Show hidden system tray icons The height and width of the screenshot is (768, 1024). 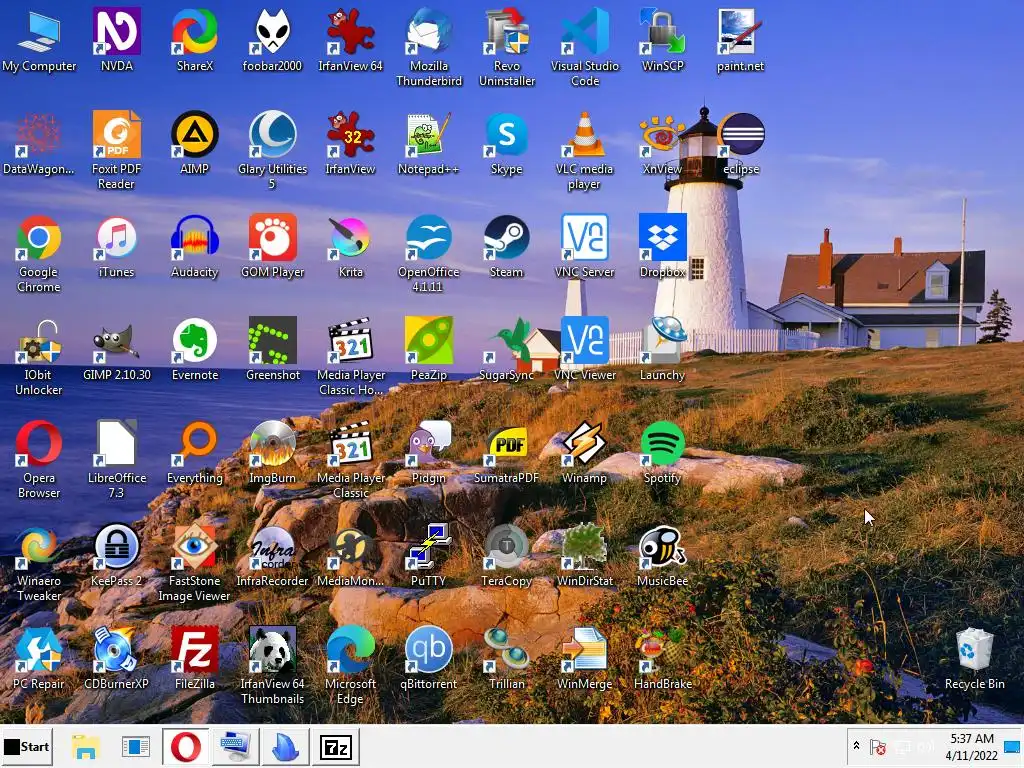click(856, 745)
